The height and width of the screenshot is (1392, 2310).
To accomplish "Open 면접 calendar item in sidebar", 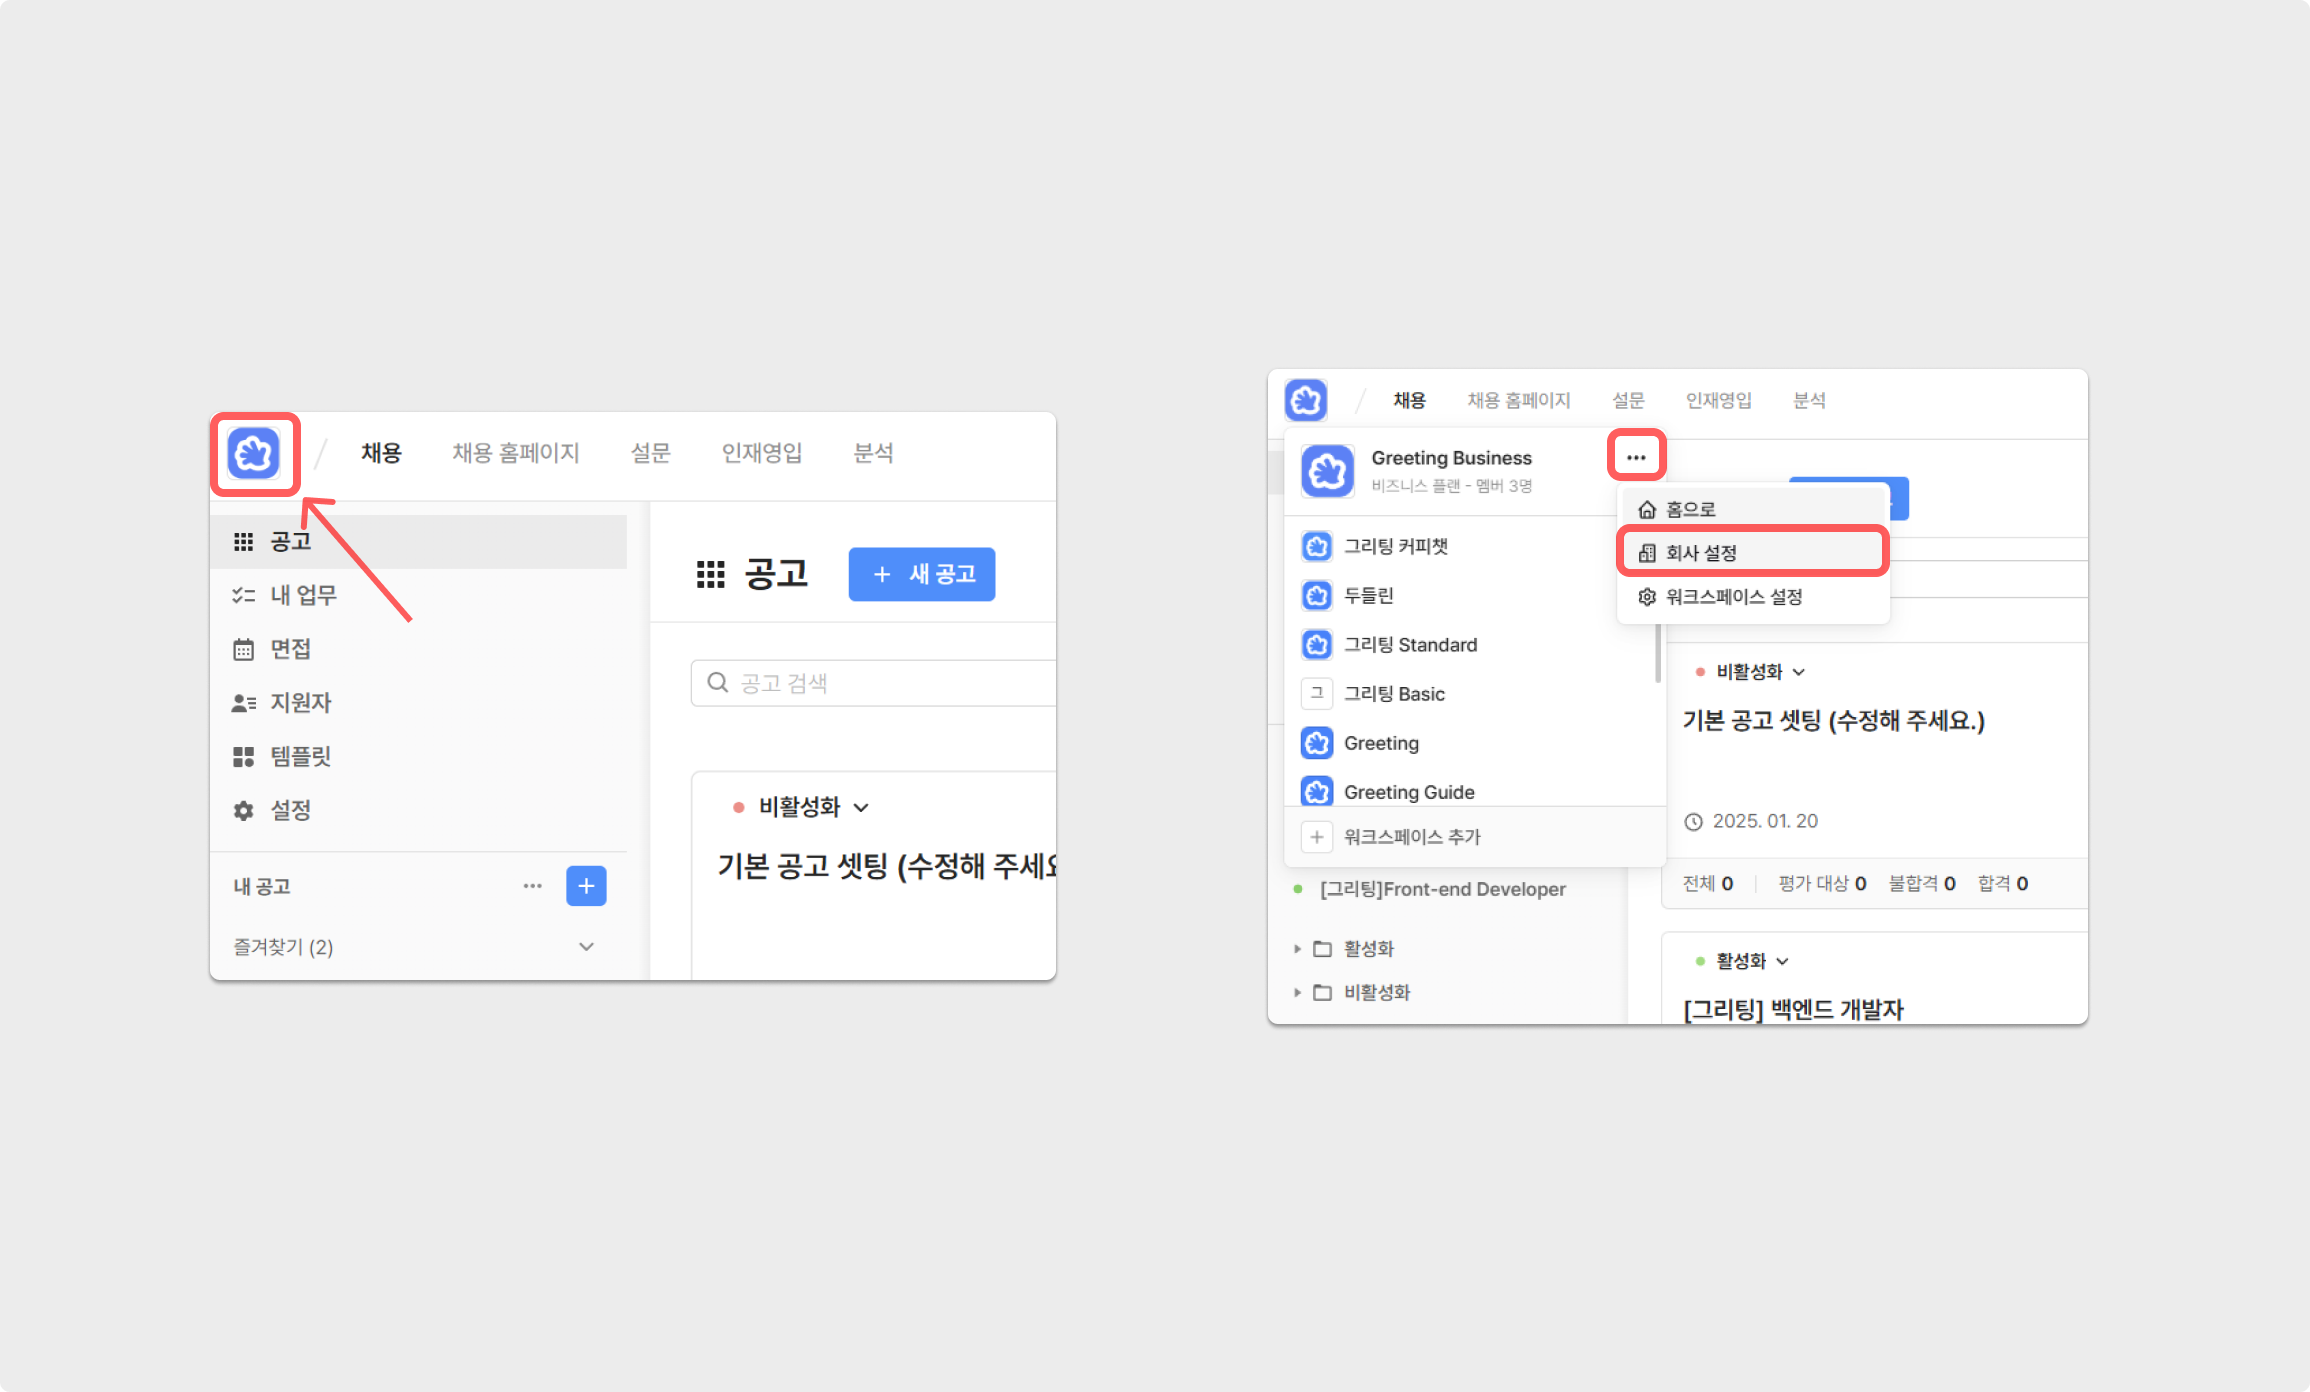I will pos(290,649).
